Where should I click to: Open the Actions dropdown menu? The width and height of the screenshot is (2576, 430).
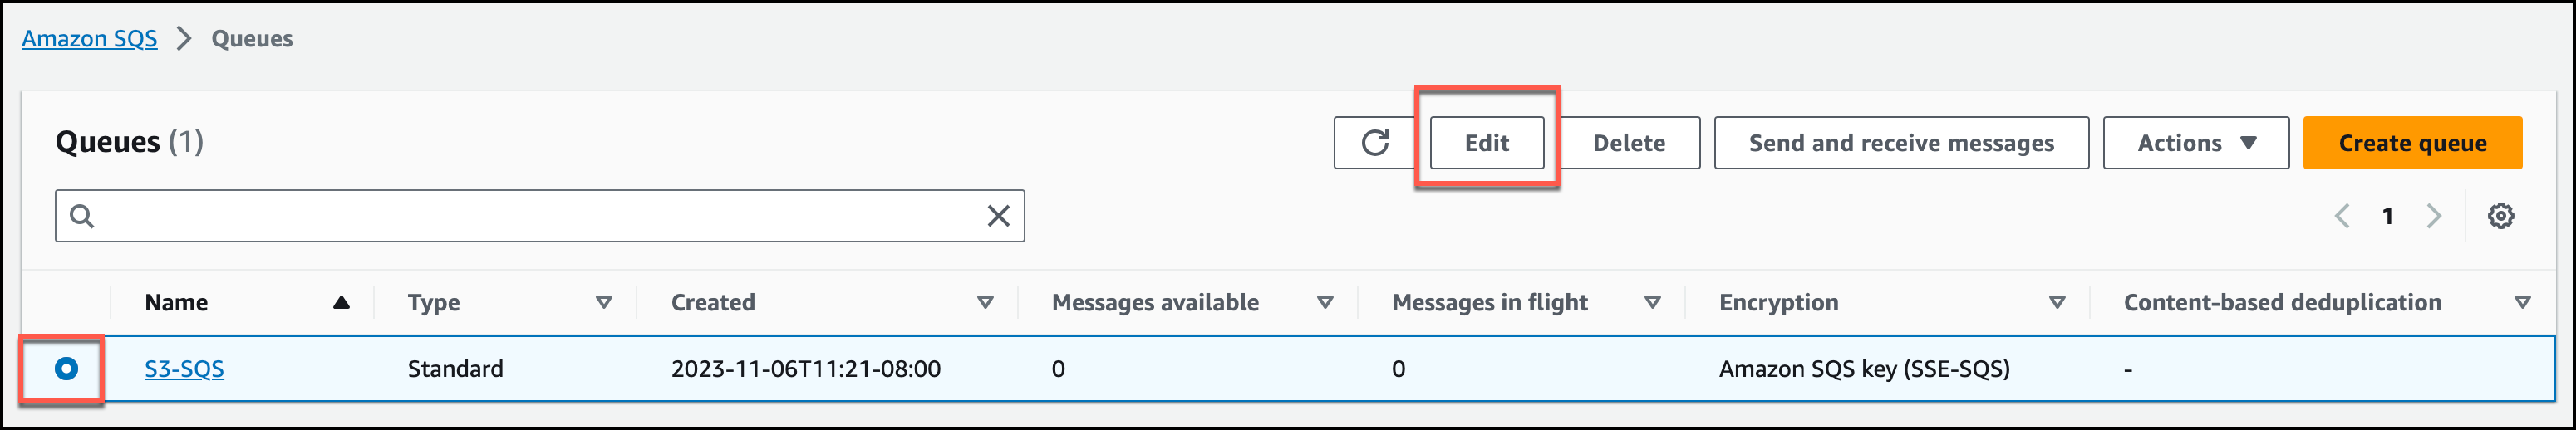click(2195, 143)
